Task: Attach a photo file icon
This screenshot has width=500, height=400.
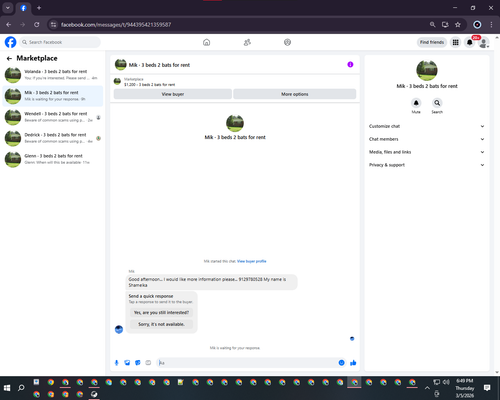Action: (x=127, y=363)
